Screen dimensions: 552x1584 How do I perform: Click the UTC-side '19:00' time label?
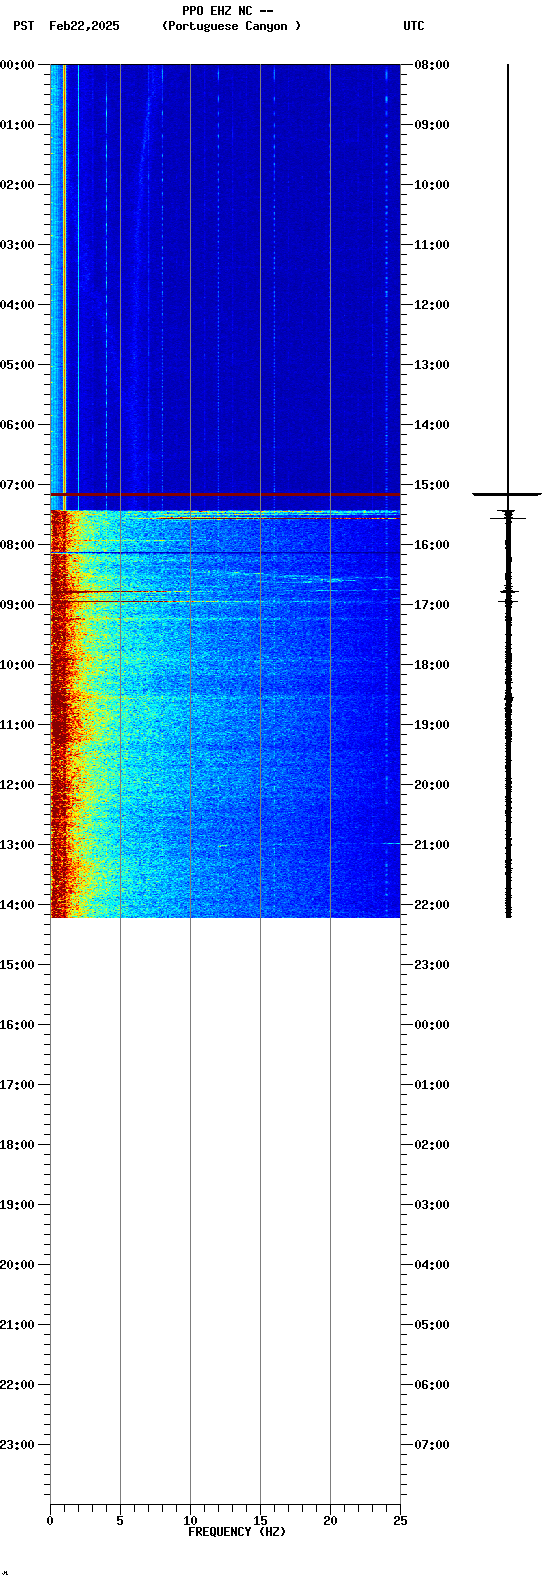[431, 725]
